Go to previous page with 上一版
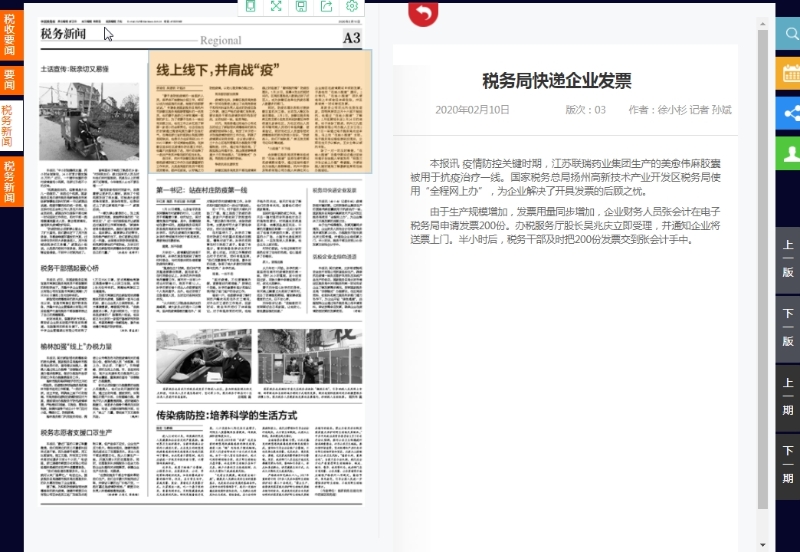The width and height of the screenshot is (800, 552). (788, 260)
